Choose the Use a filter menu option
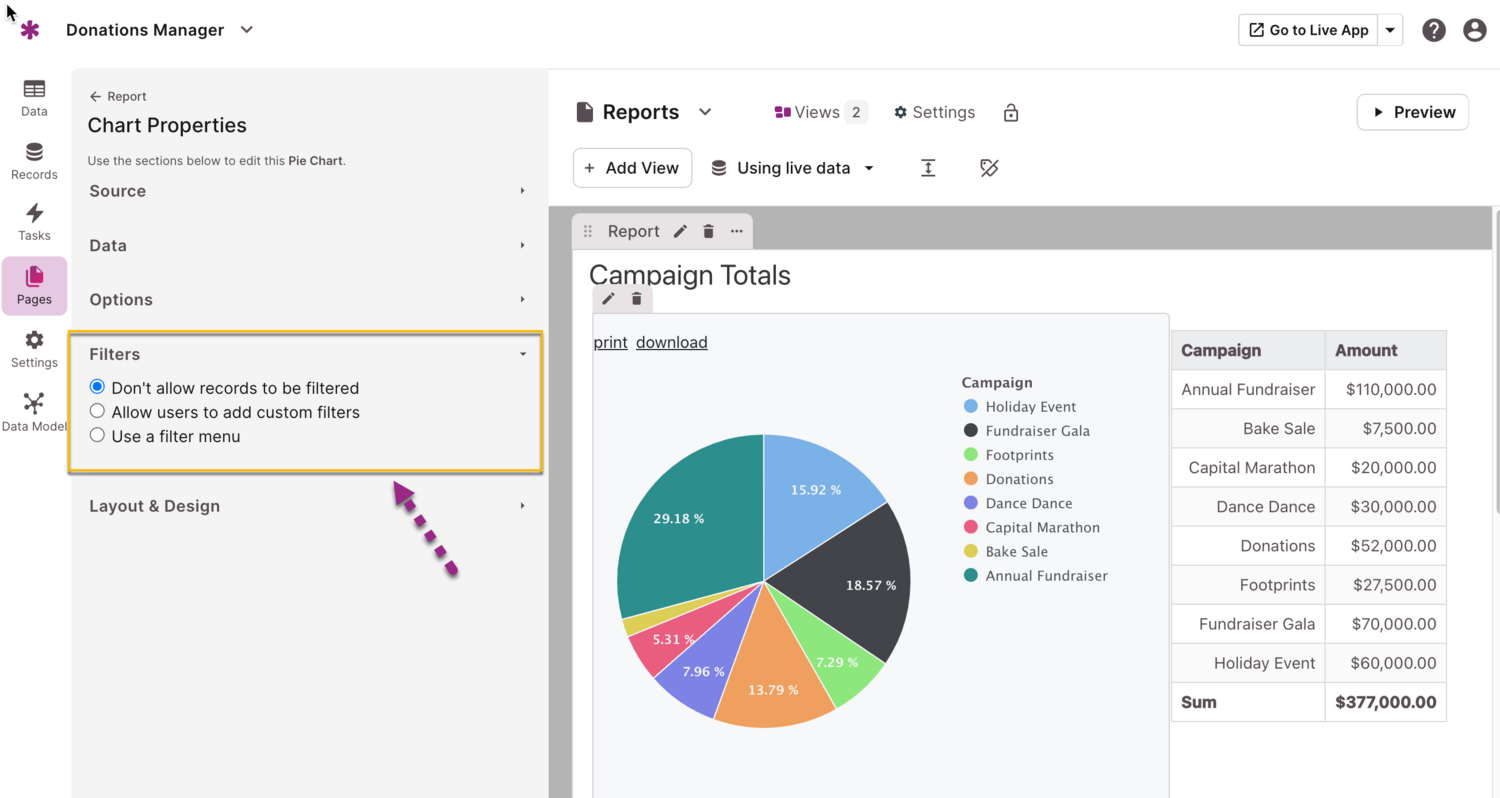The width and height of the screenshot is (1500, 798). (97, 435)
